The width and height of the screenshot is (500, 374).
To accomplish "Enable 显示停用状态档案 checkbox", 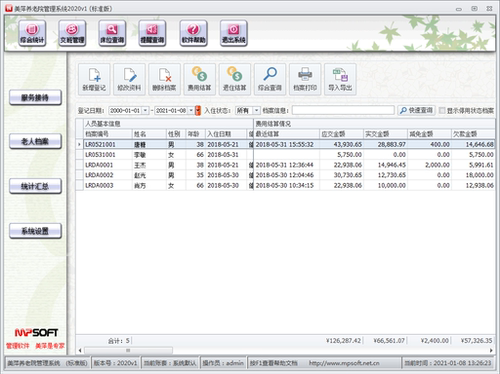I will 442,110.
